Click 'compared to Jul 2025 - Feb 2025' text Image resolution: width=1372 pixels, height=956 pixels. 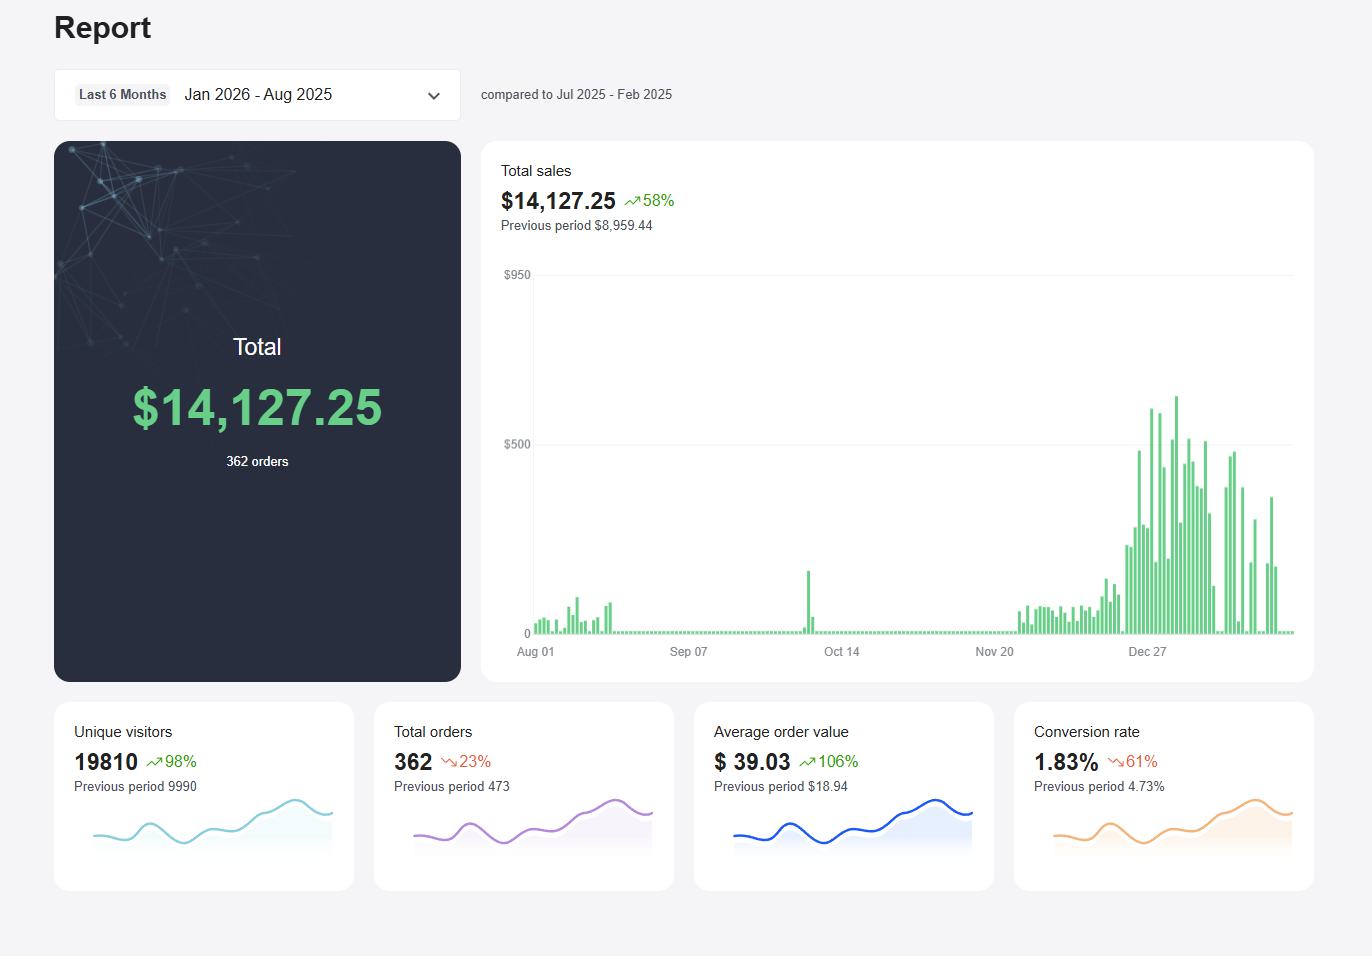coord(576,95)
